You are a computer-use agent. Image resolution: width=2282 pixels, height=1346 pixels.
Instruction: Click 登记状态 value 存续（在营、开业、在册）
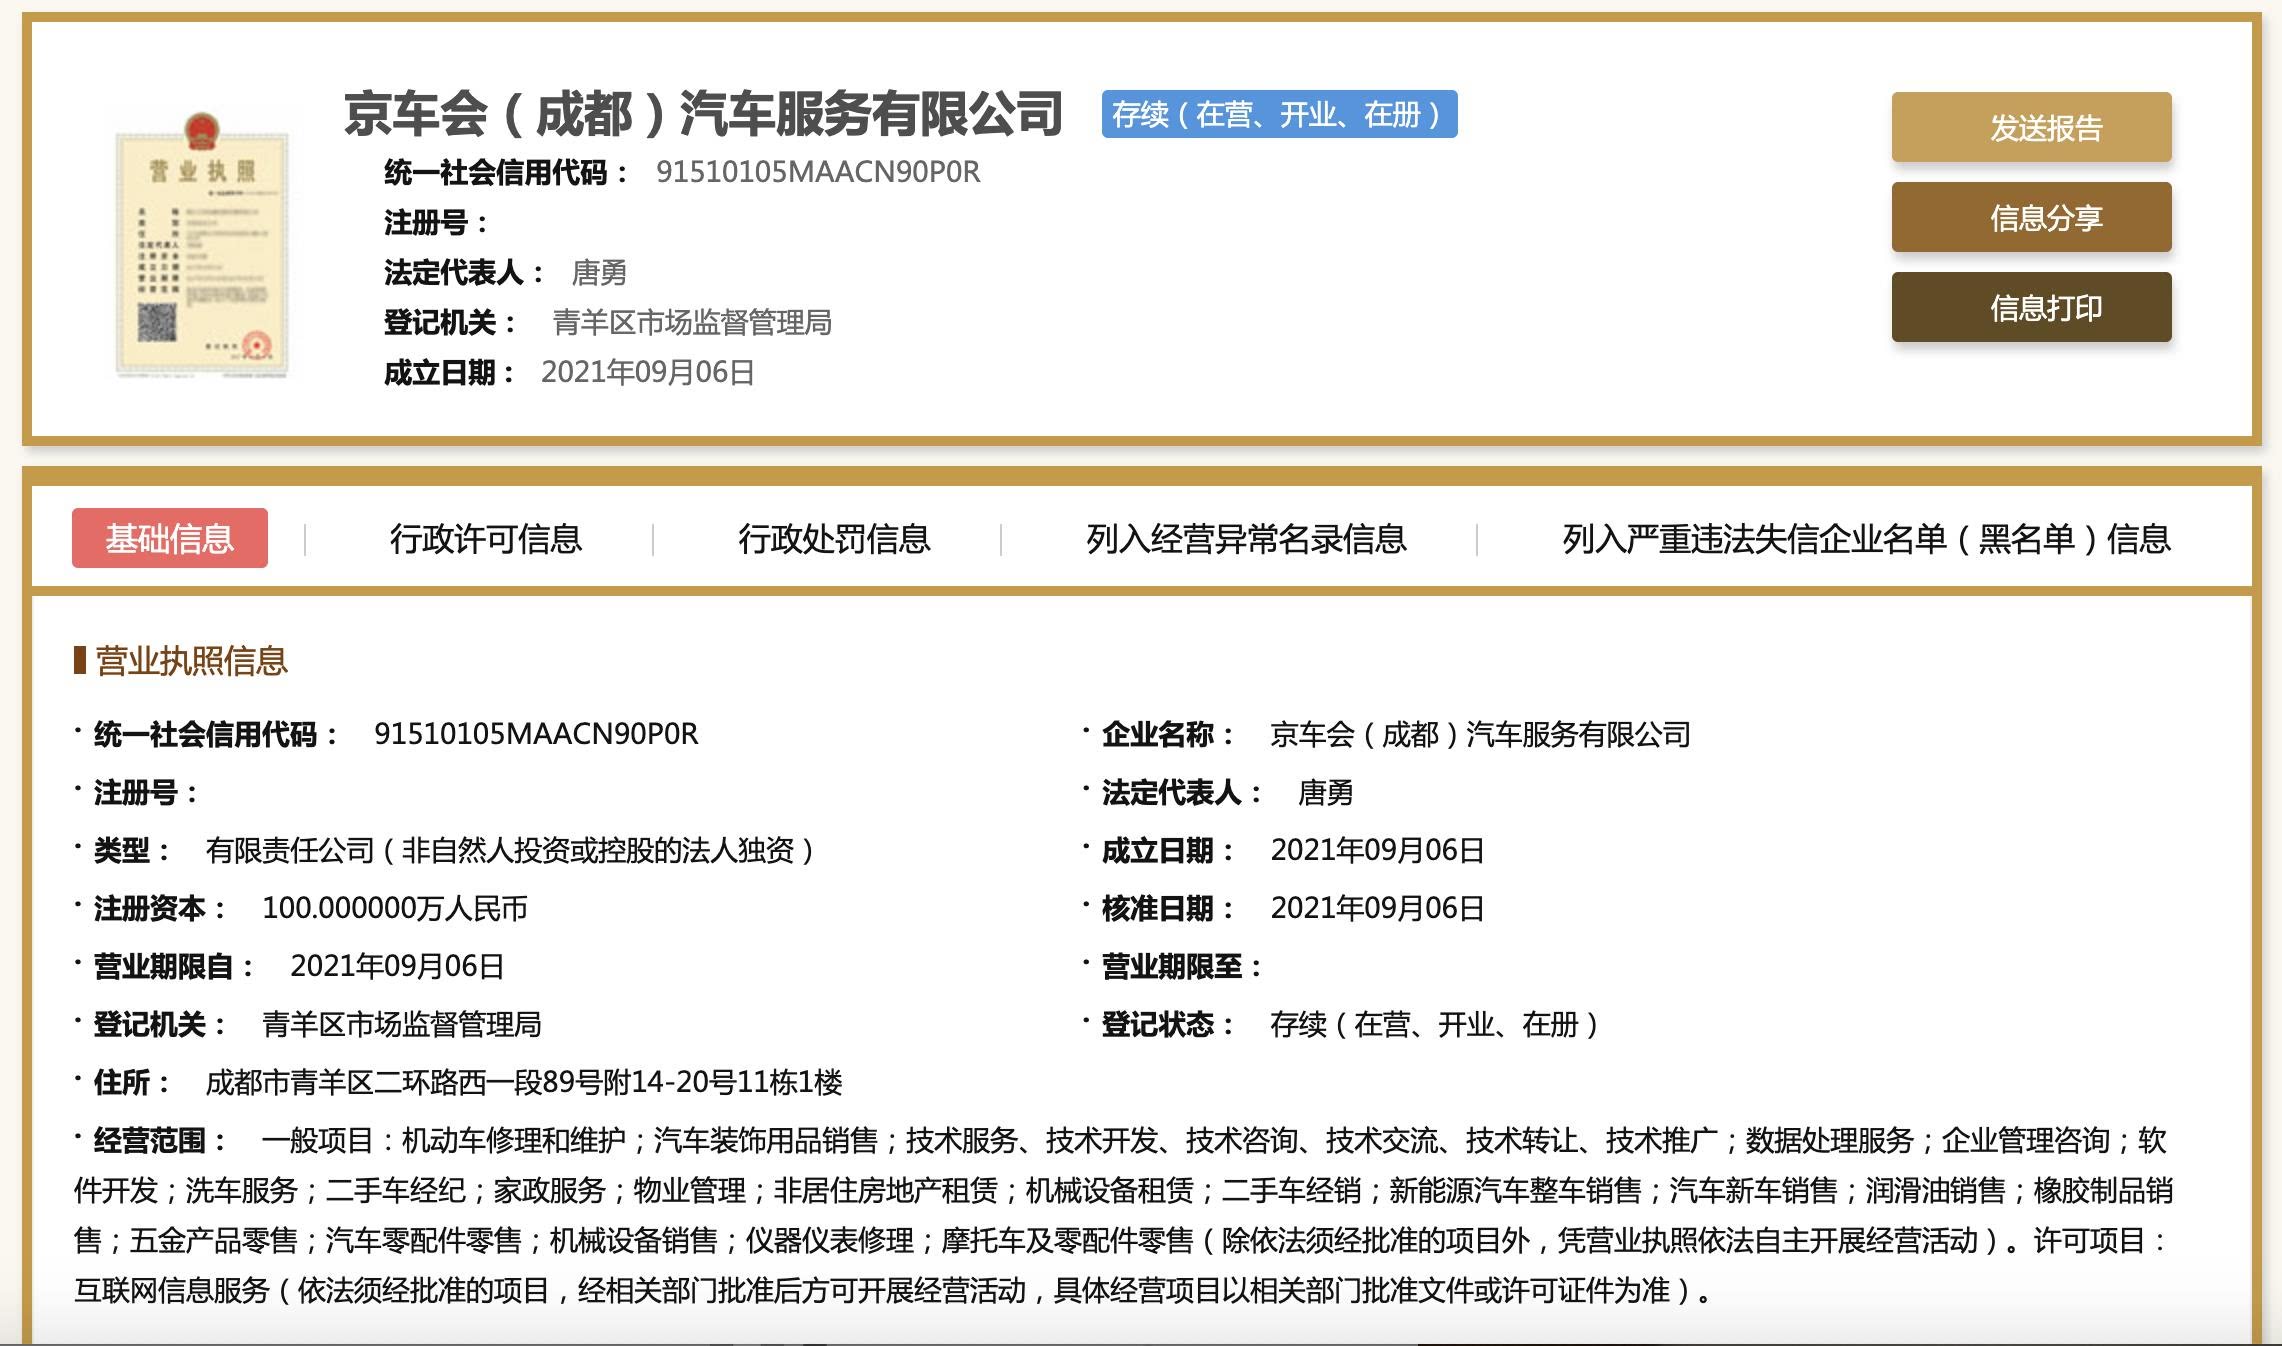1435,1024
